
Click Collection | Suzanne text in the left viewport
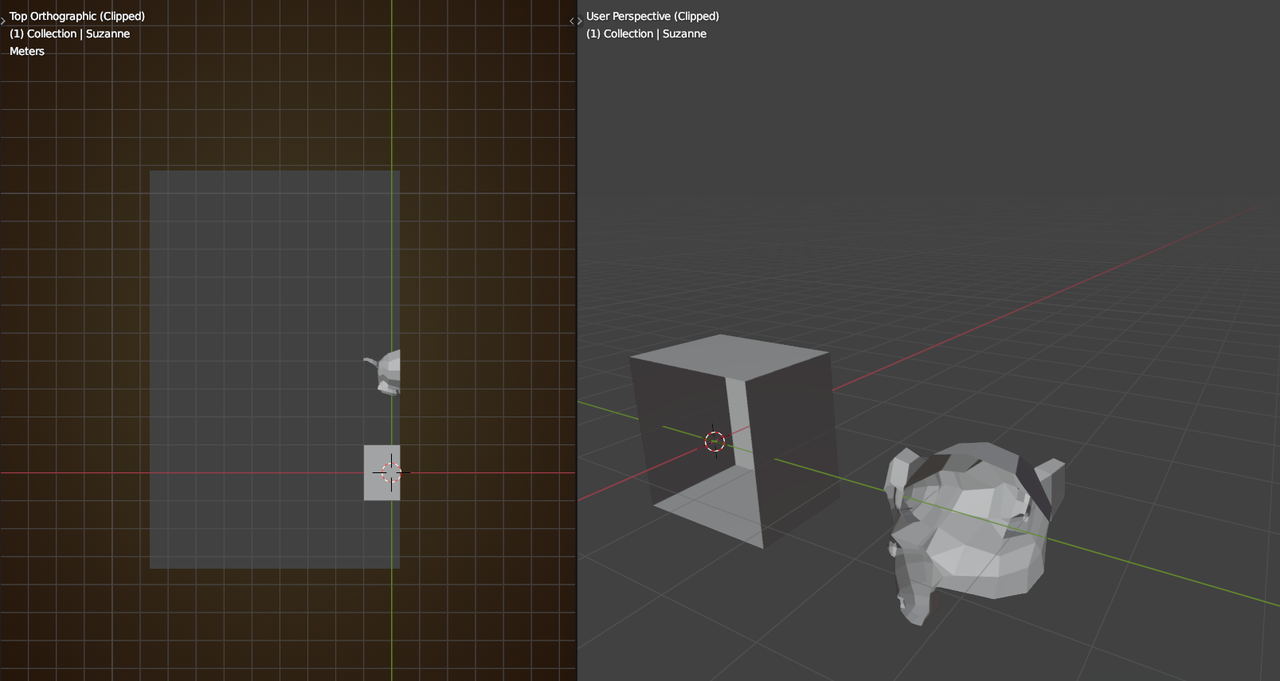click(70, 34)
